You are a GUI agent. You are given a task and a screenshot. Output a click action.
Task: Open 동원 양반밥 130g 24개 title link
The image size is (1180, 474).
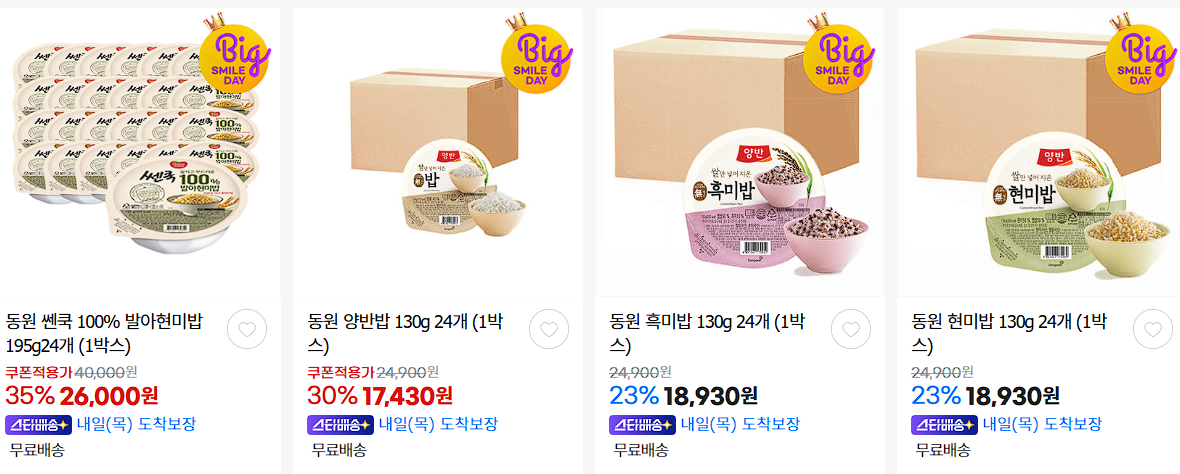(x=406, y=334)
